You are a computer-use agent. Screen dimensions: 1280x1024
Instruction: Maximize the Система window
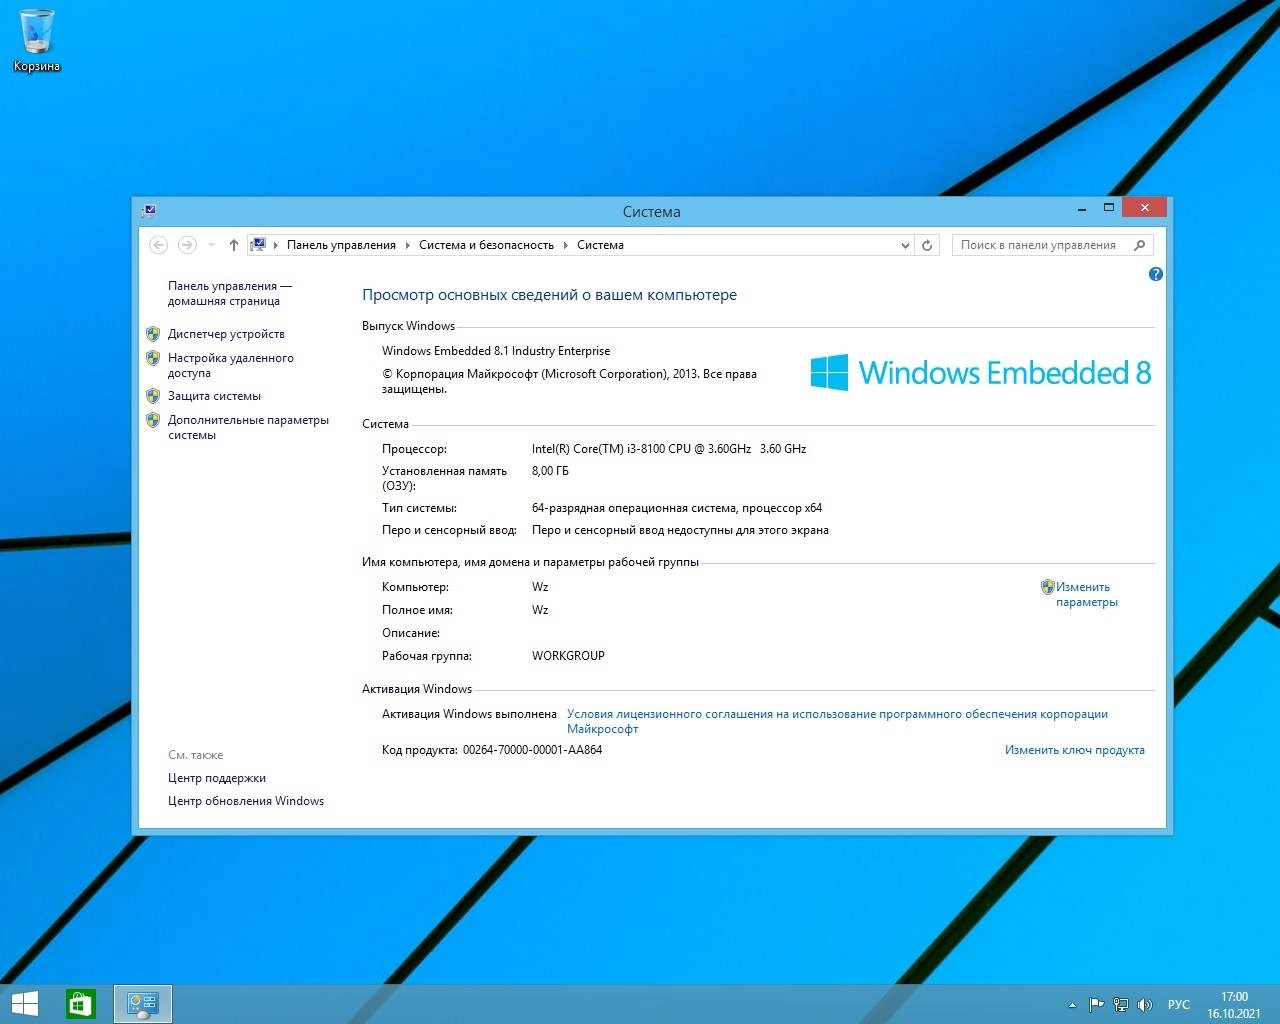click(1108, 208)
